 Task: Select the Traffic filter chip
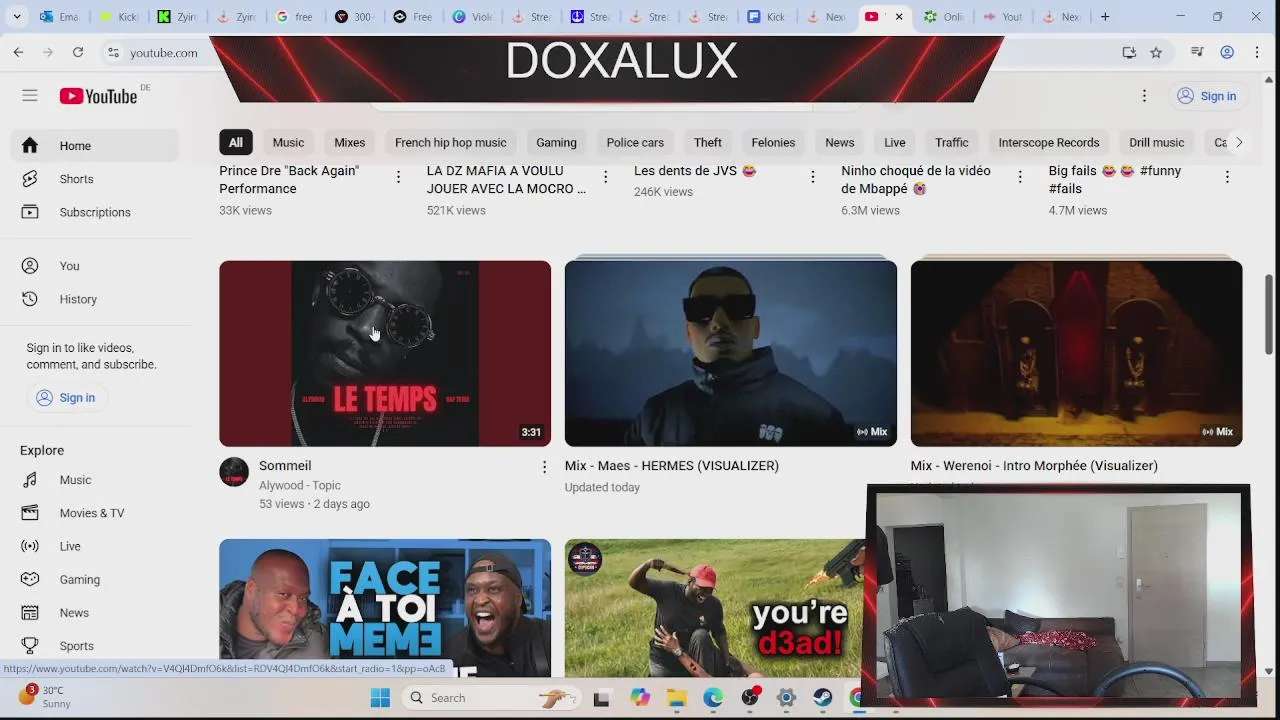click(x=951, y=142)
